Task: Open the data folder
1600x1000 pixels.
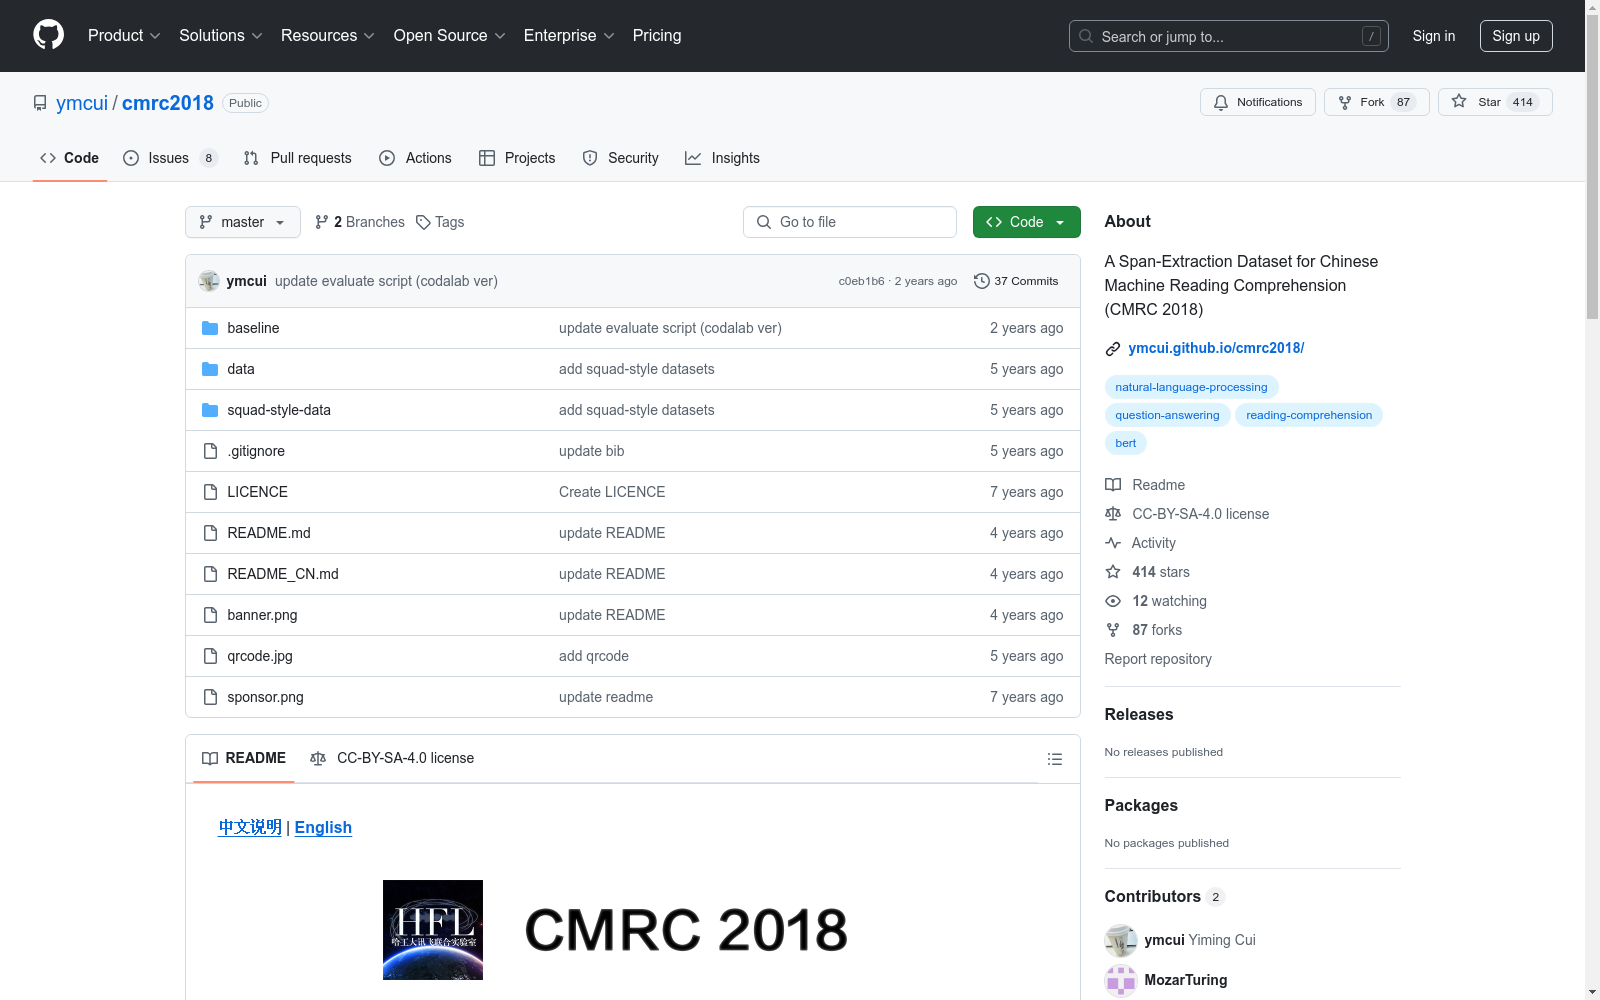Action: pyautogui.click(x=241, y=369)
